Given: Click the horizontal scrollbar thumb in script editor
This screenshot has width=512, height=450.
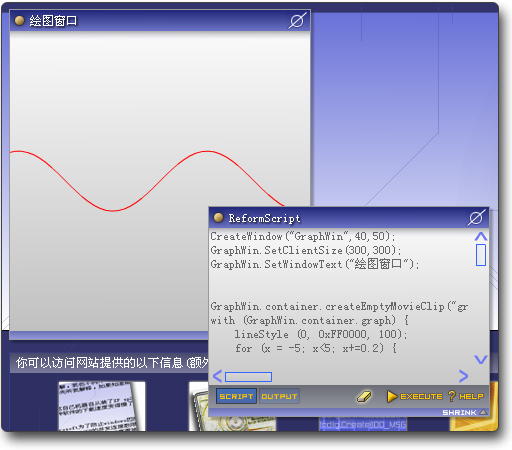Looking at the screenshot, I should (x=248, y=377).
